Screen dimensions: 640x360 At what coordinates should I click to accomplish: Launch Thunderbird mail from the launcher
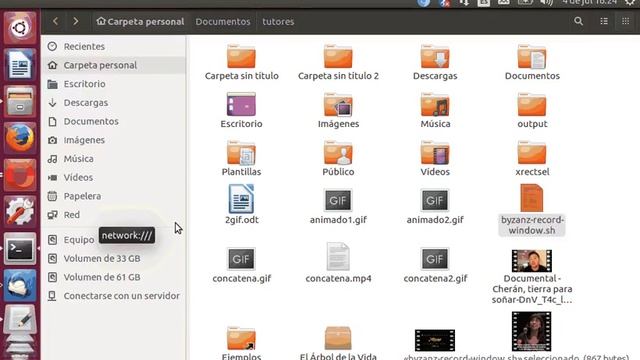(x=20, y=285)
